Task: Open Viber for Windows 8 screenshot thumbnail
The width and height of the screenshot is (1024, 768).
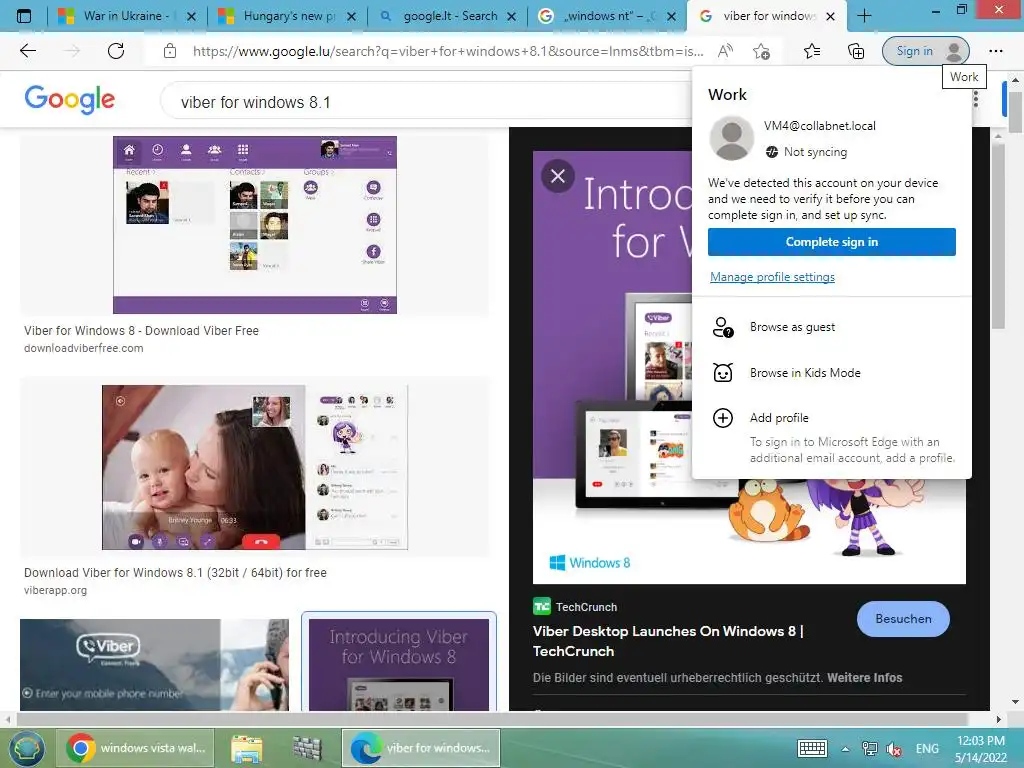Action: pos(255,225)
